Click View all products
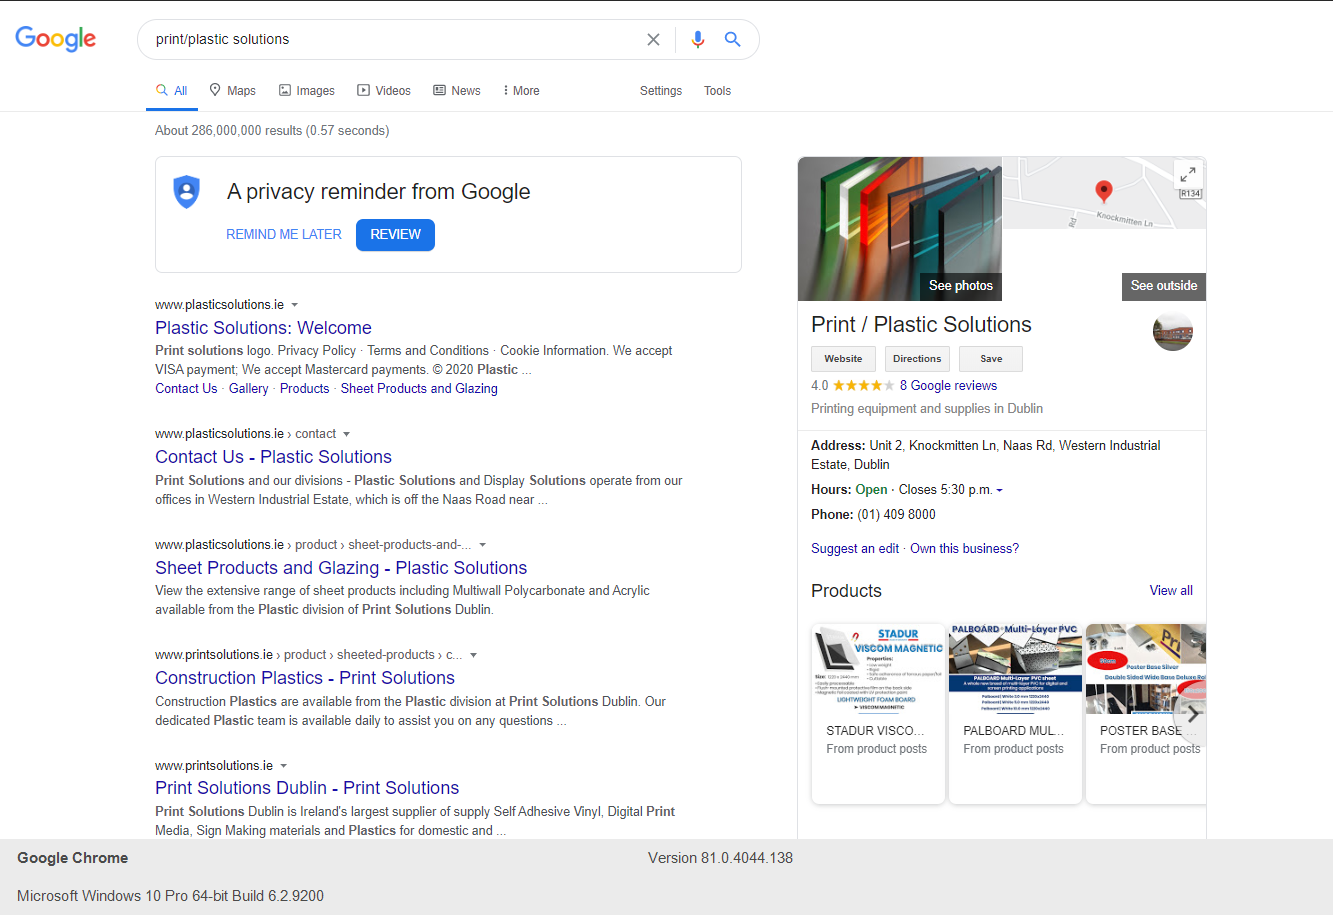 [x=1171, y=590]
